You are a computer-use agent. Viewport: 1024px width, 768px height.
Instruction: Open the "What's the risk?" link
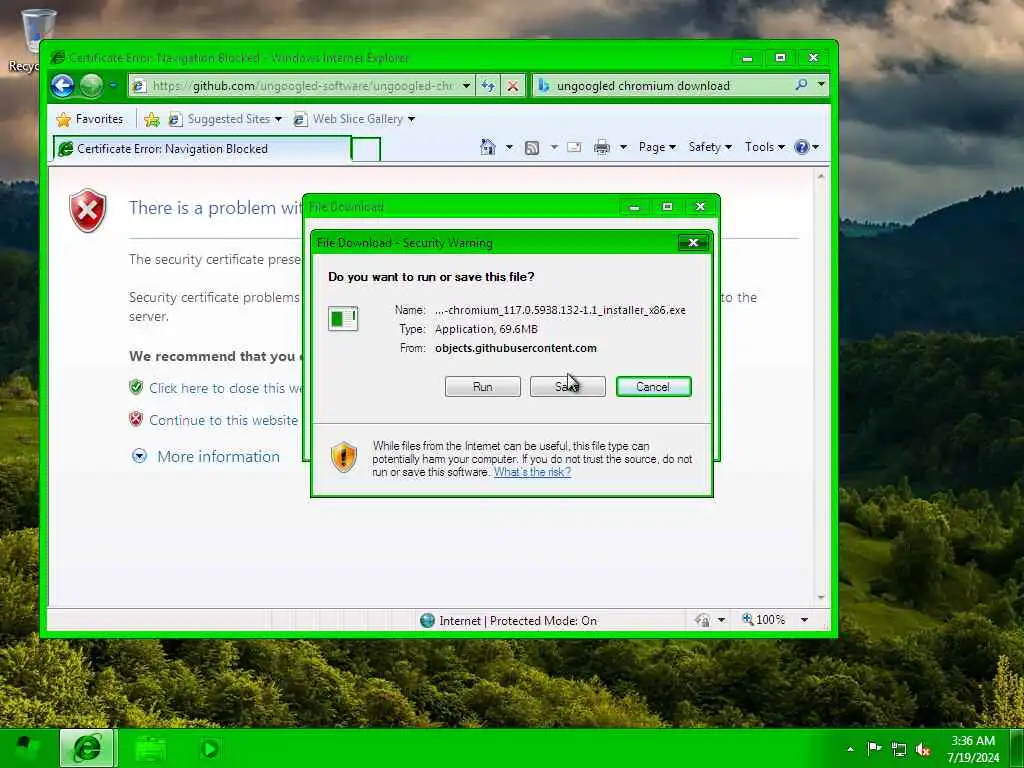(532, 472)
